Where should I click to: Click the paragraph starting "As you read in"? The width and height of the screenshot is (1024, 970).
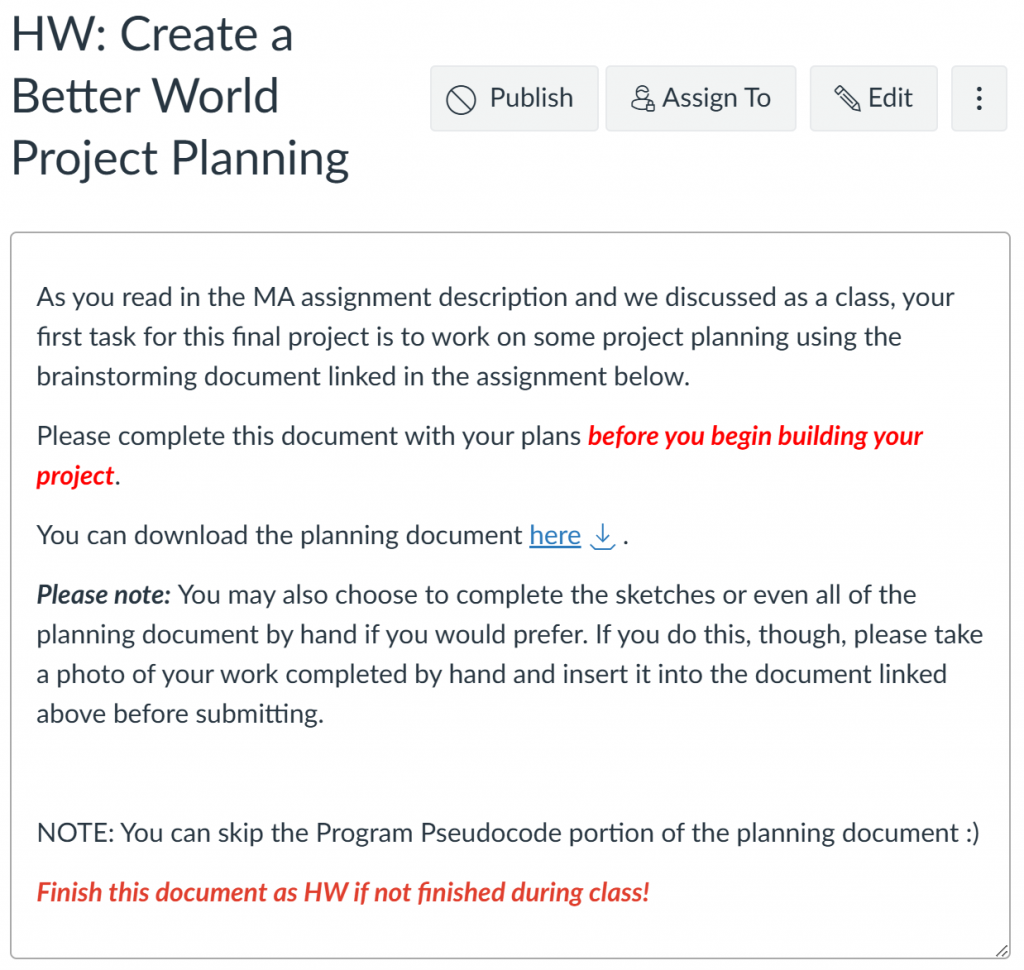click(x=495, y=337)
